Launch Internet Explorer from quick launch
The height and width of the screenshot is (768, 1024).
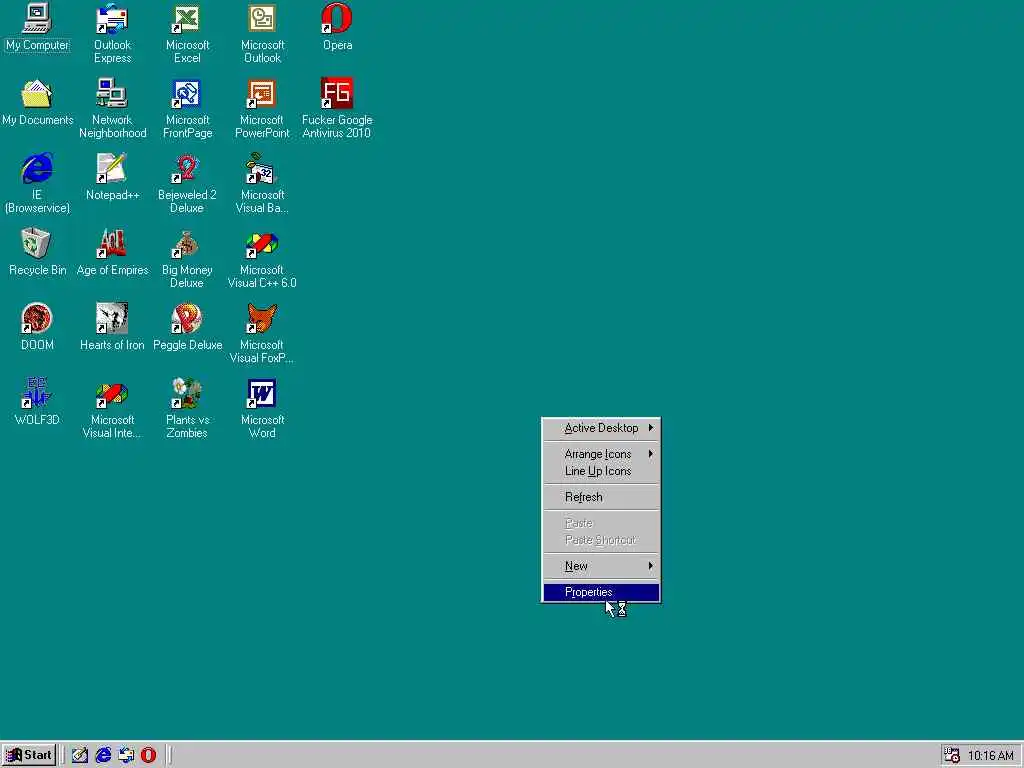[103, 755]
